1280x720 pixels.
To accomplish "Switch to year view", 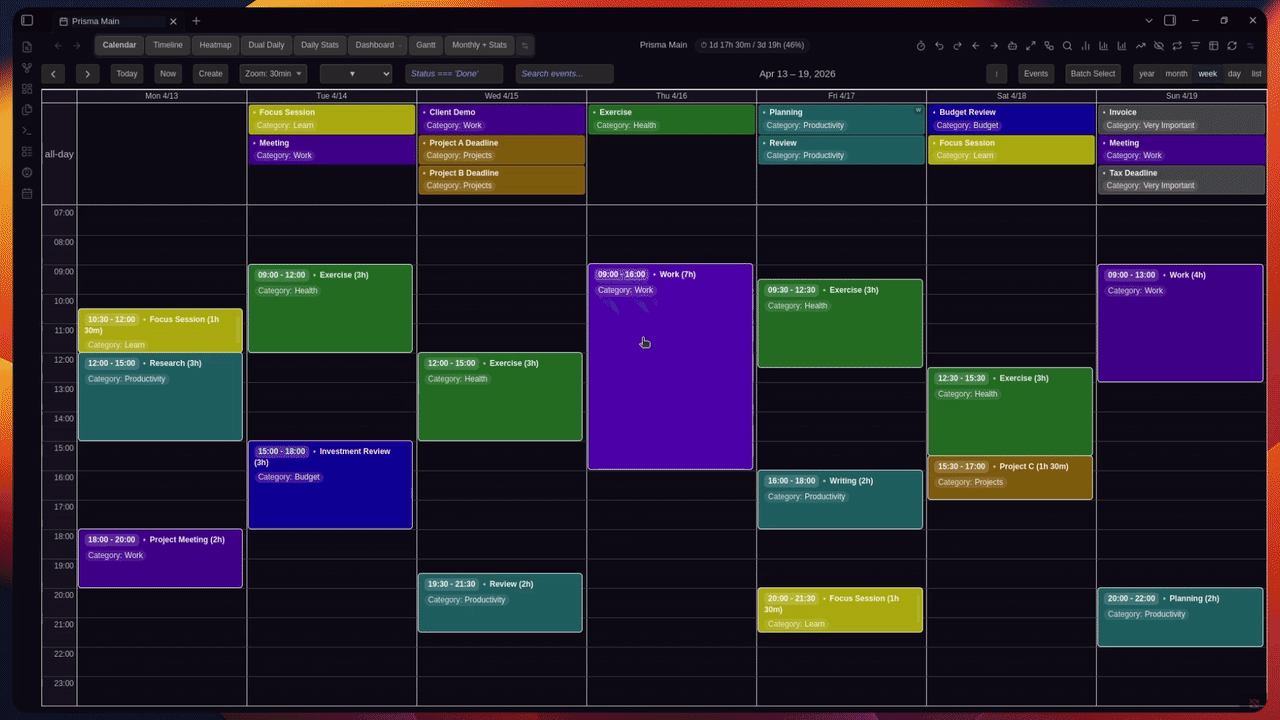I will click(x=1147, y=74).
